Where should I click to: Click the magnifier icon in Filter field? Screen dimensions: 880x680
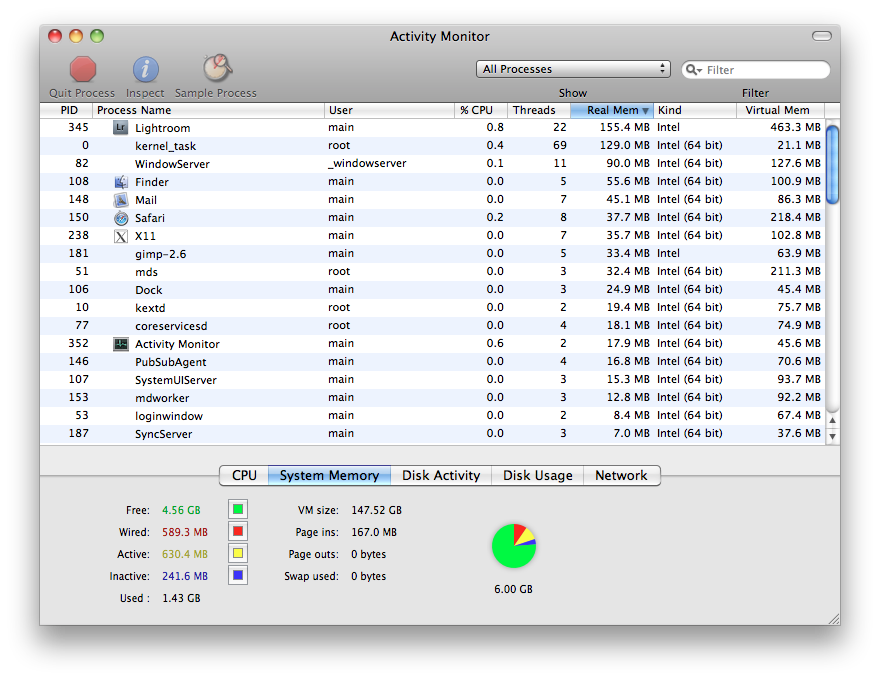coord(694,70)
